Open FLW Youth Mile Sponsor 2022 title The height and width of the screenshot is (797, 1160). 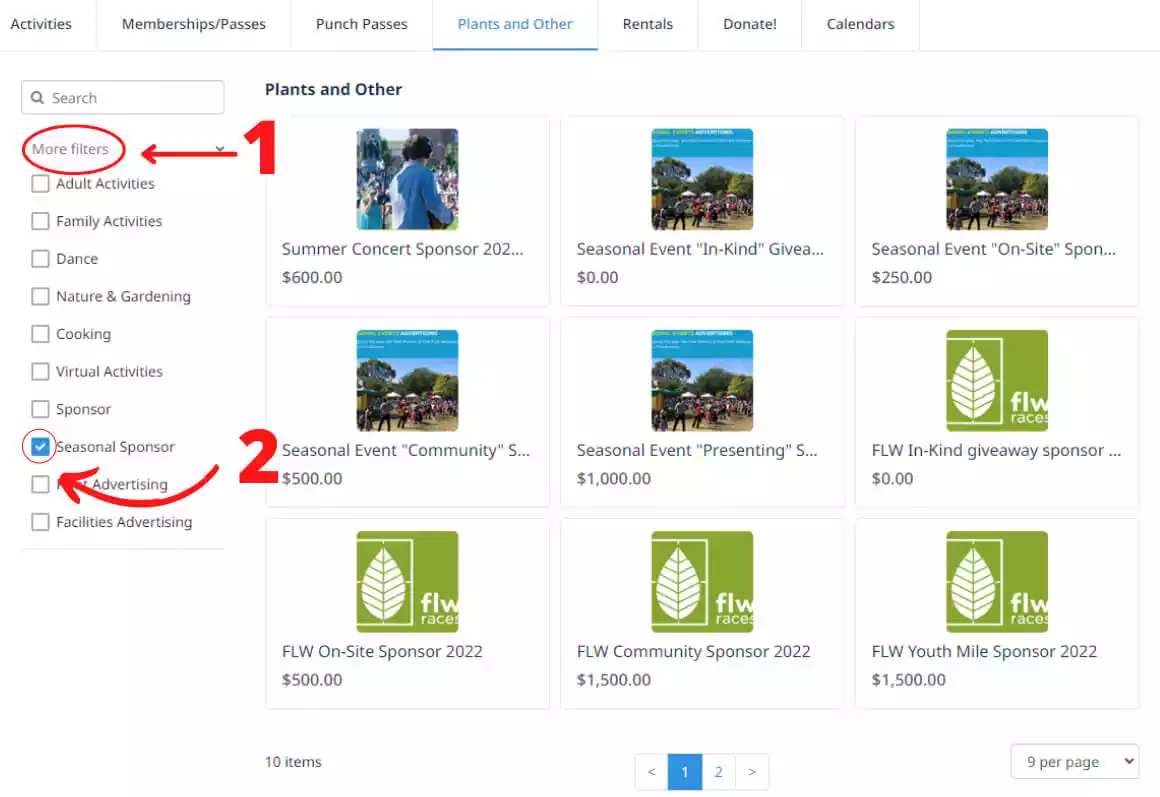pyautogui.click(x=984, y=652)
